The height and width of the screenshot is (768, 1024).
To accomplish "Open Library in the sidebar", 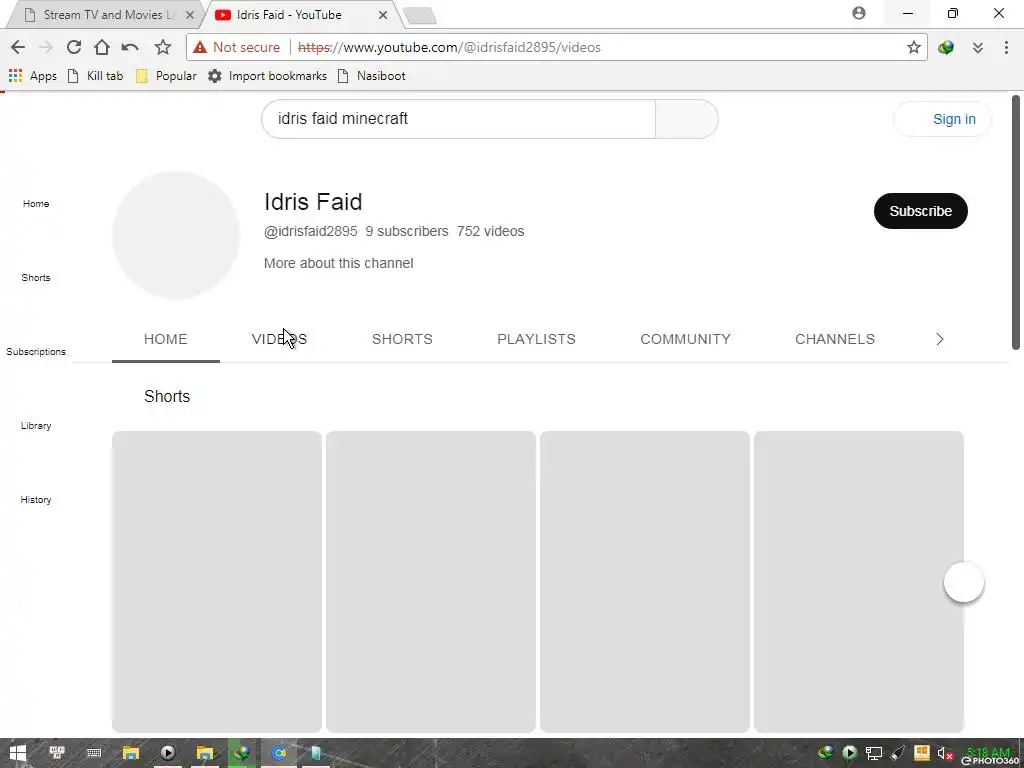I will pos(36,425).
